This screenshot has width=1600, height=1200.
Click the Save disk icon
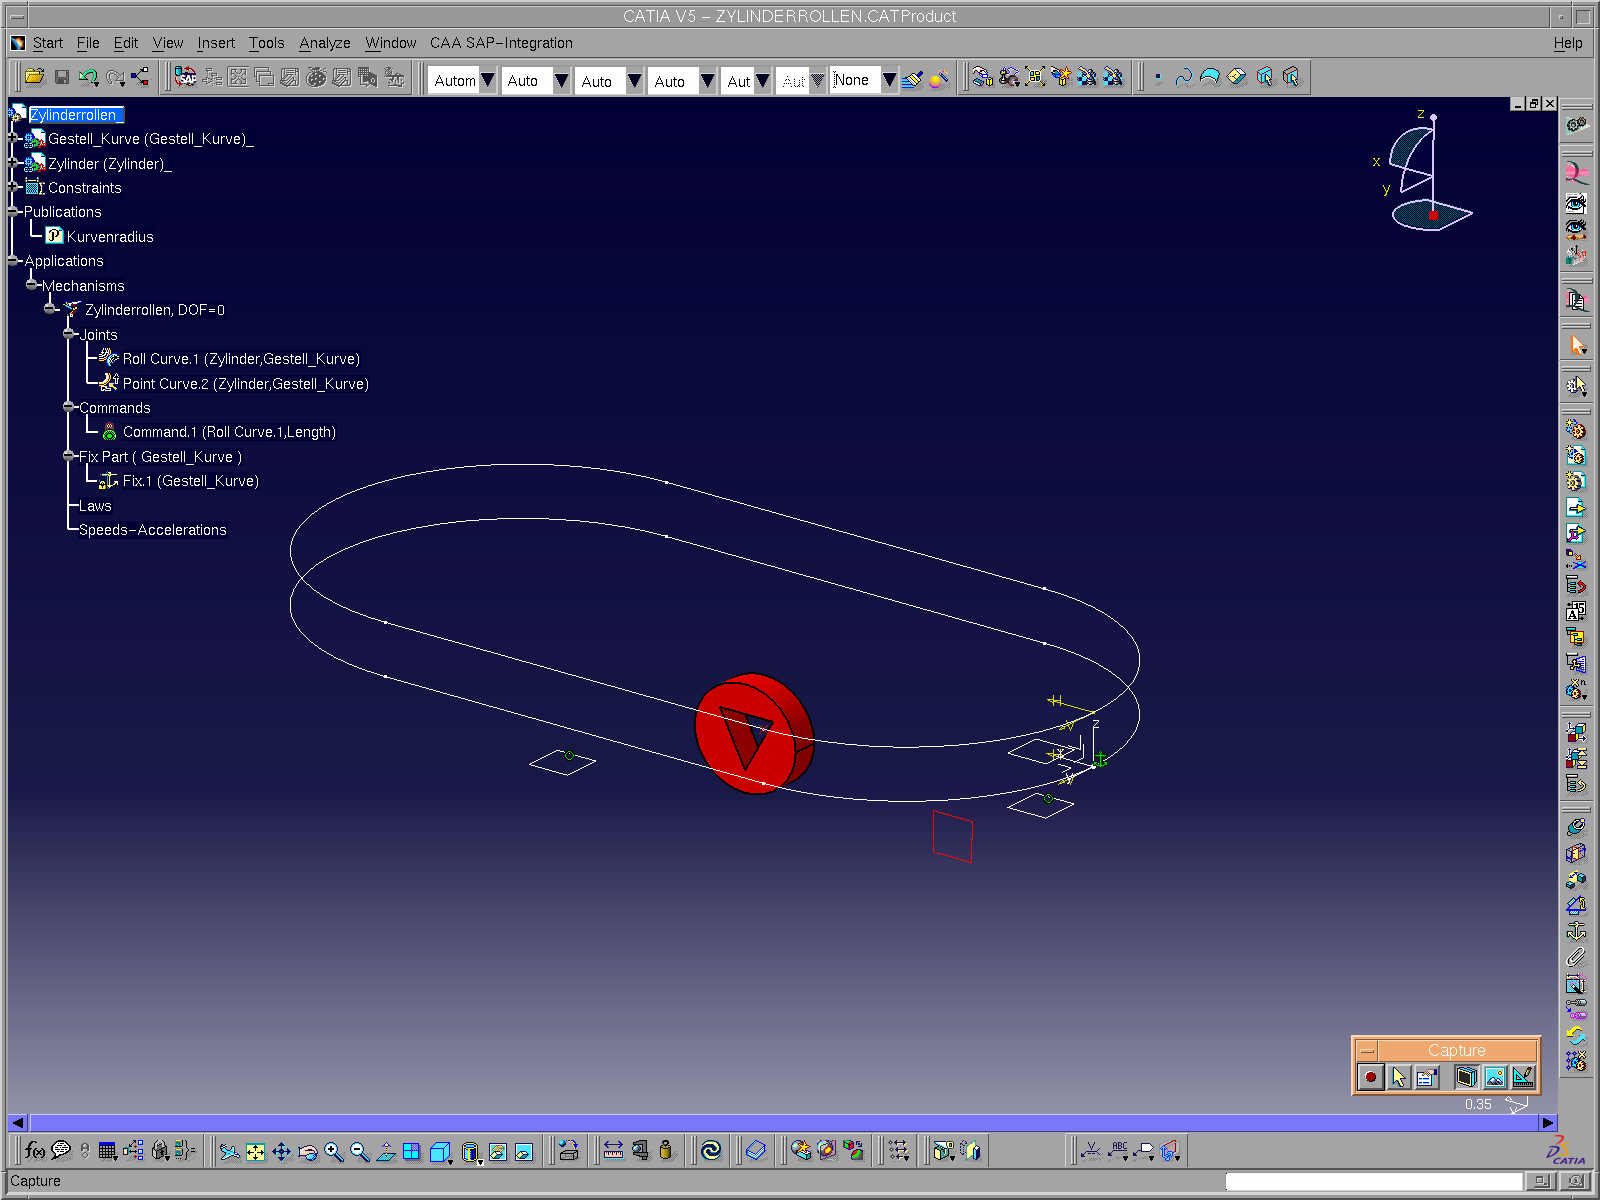(61, 77)
